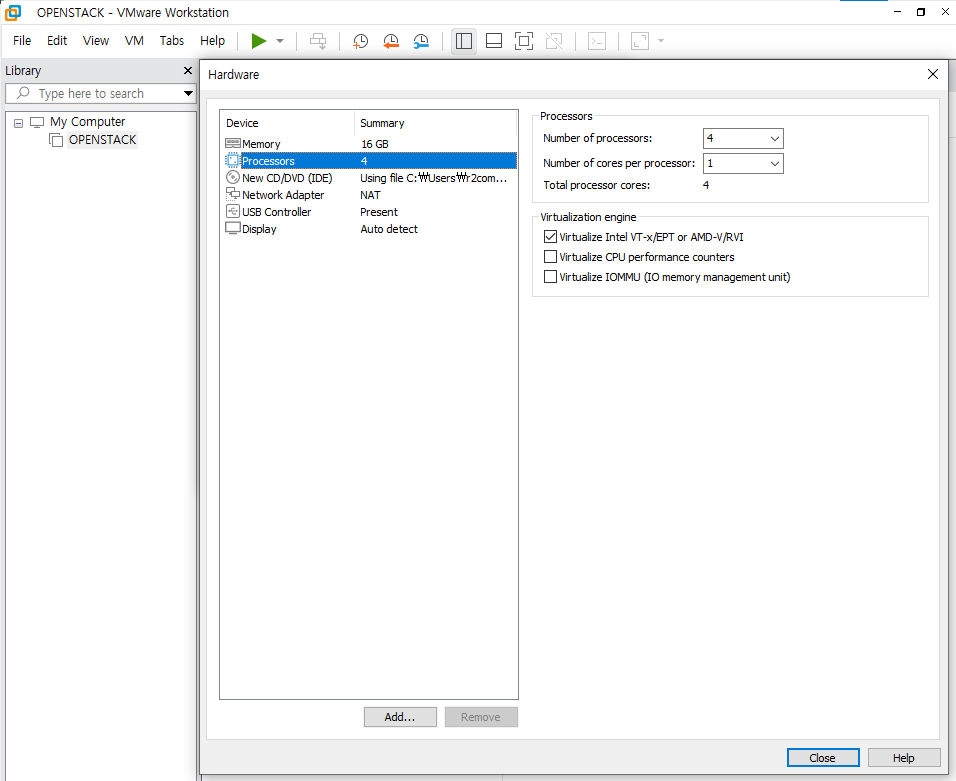The image size is (956, 781).
Task: Open the File menu
Action: pyautogui.click(x=22, y=41)
